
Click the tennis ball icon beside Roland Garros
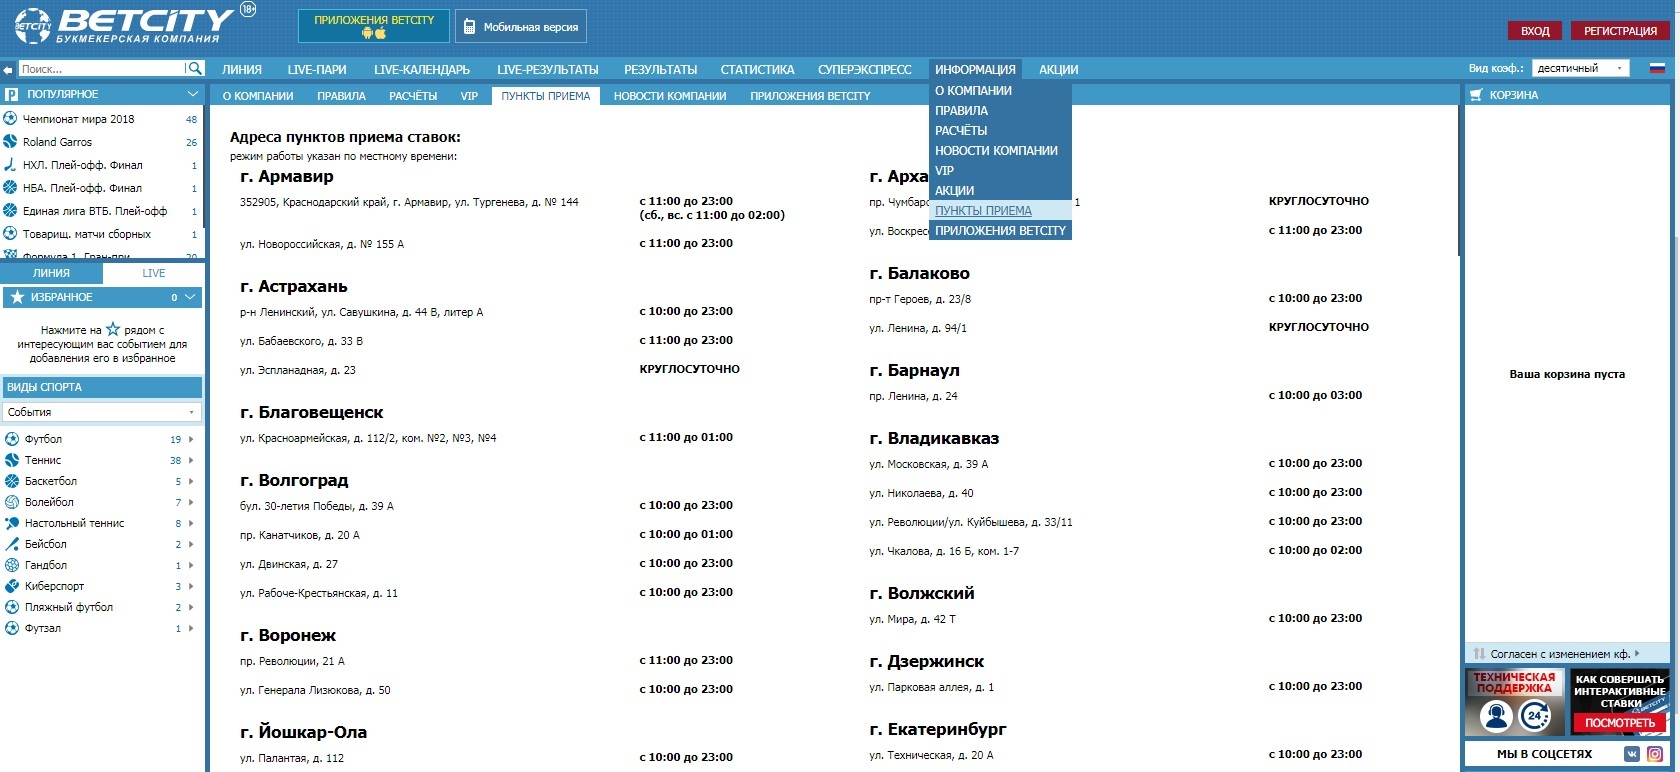pyautogui.click(x=11, y=142)
